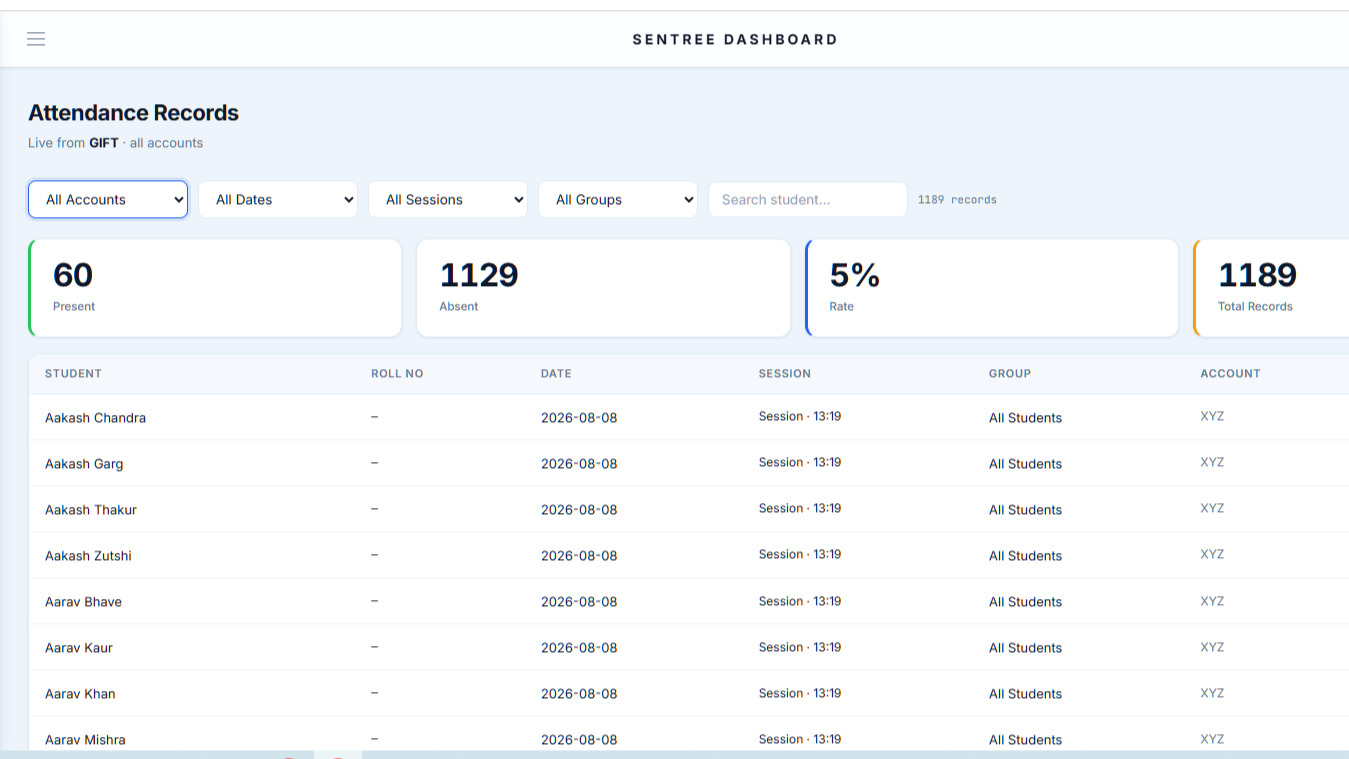
Task: Select student Aarav Kaur
Action: (79, 648)
